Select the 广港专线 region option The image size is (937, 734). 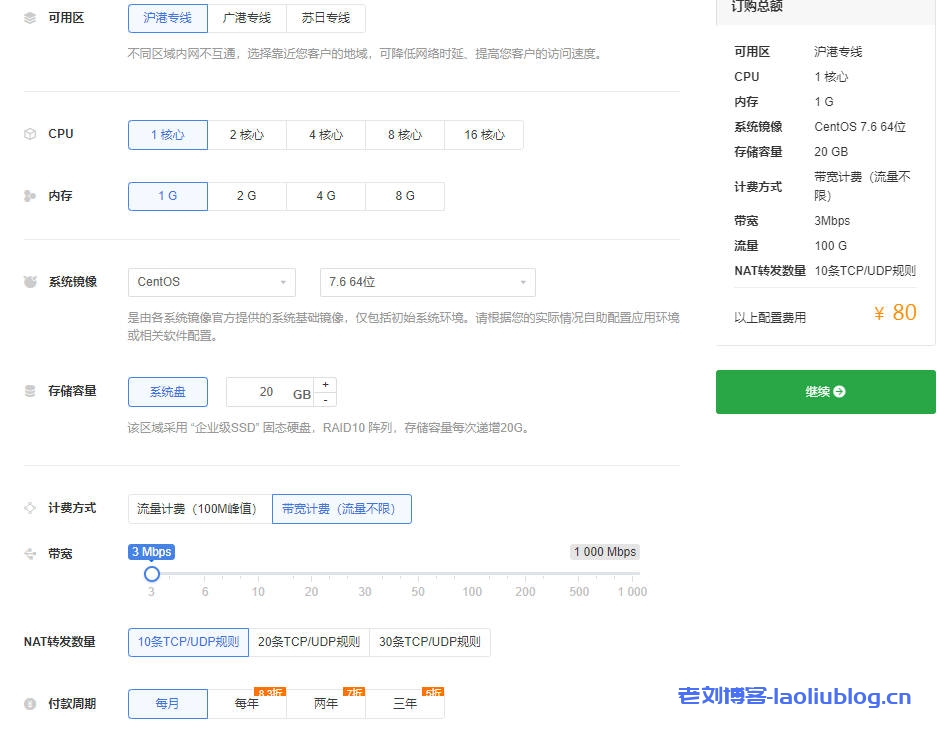click(x=246, y=18)
